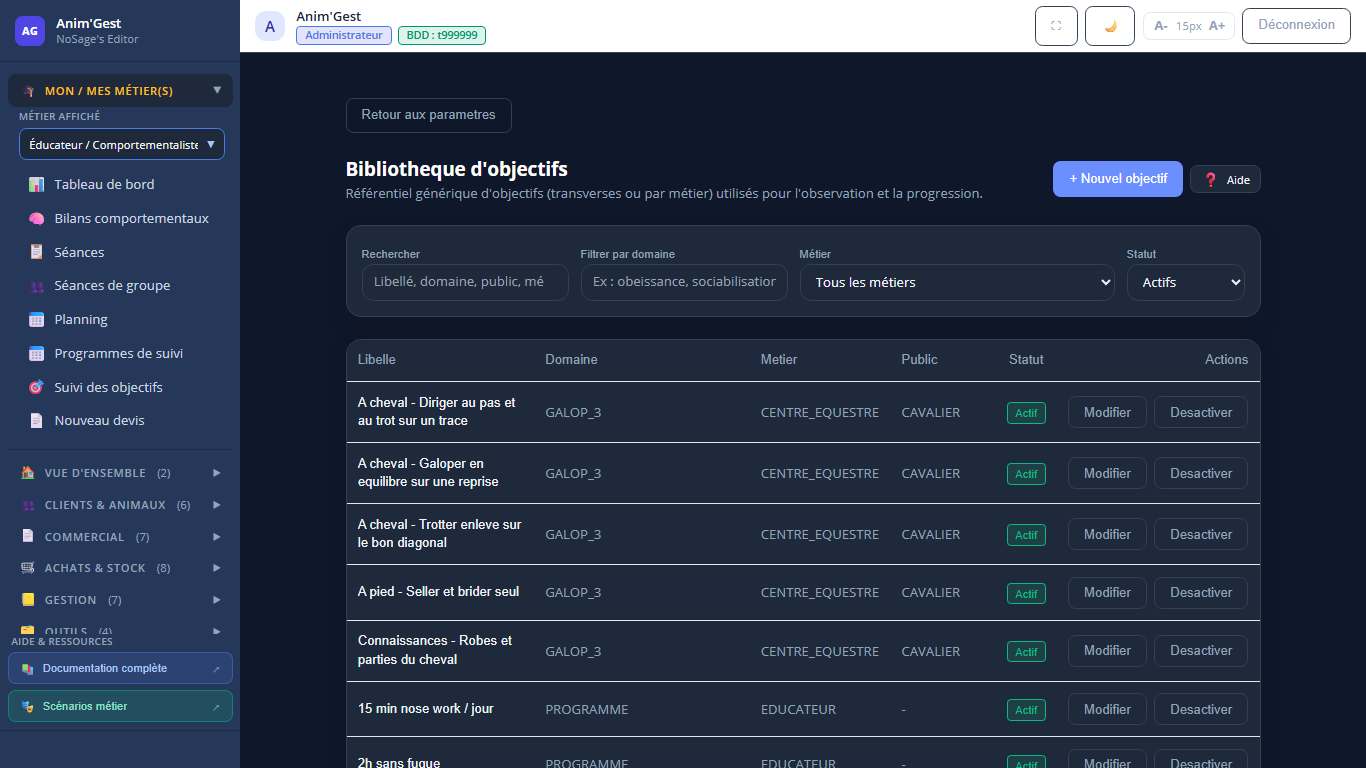The height and width of the screenshot is (768, 1366).
Task: Open the Métier affiché dropdown
Action: click(x=122, y=144)
